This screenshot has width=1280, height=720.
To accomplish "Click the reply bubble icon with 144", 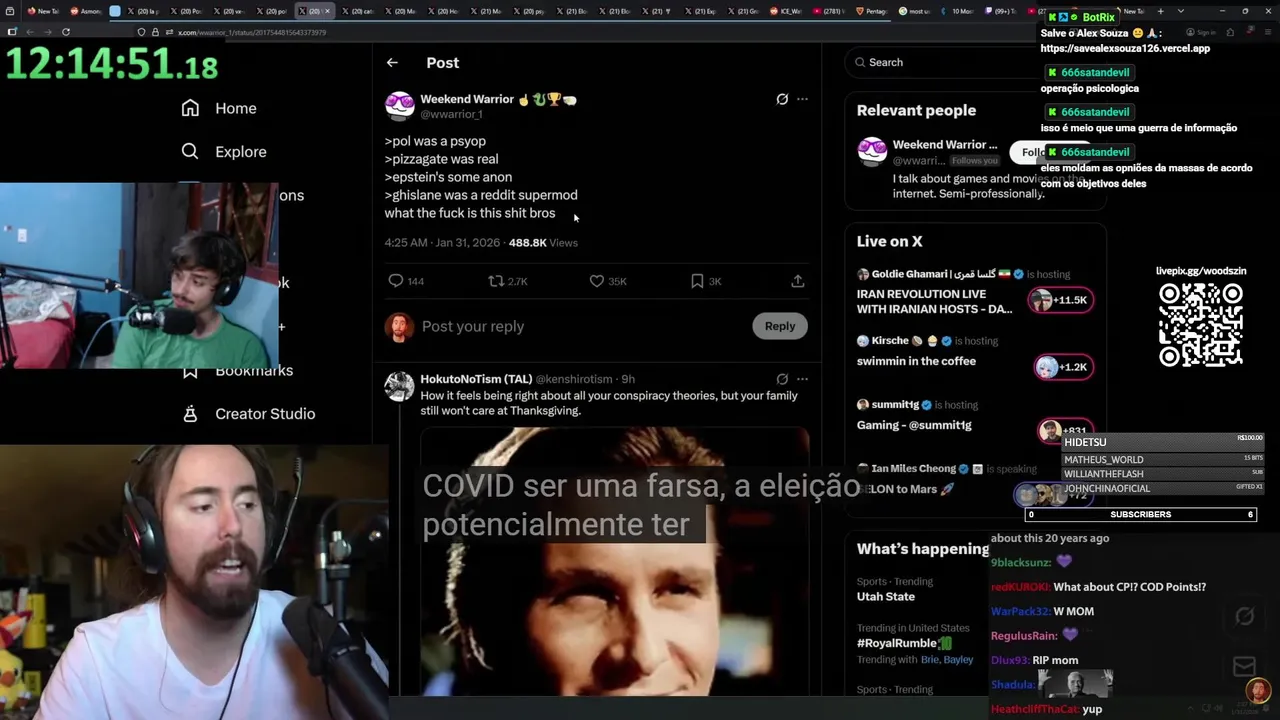I will coord(396,281).
